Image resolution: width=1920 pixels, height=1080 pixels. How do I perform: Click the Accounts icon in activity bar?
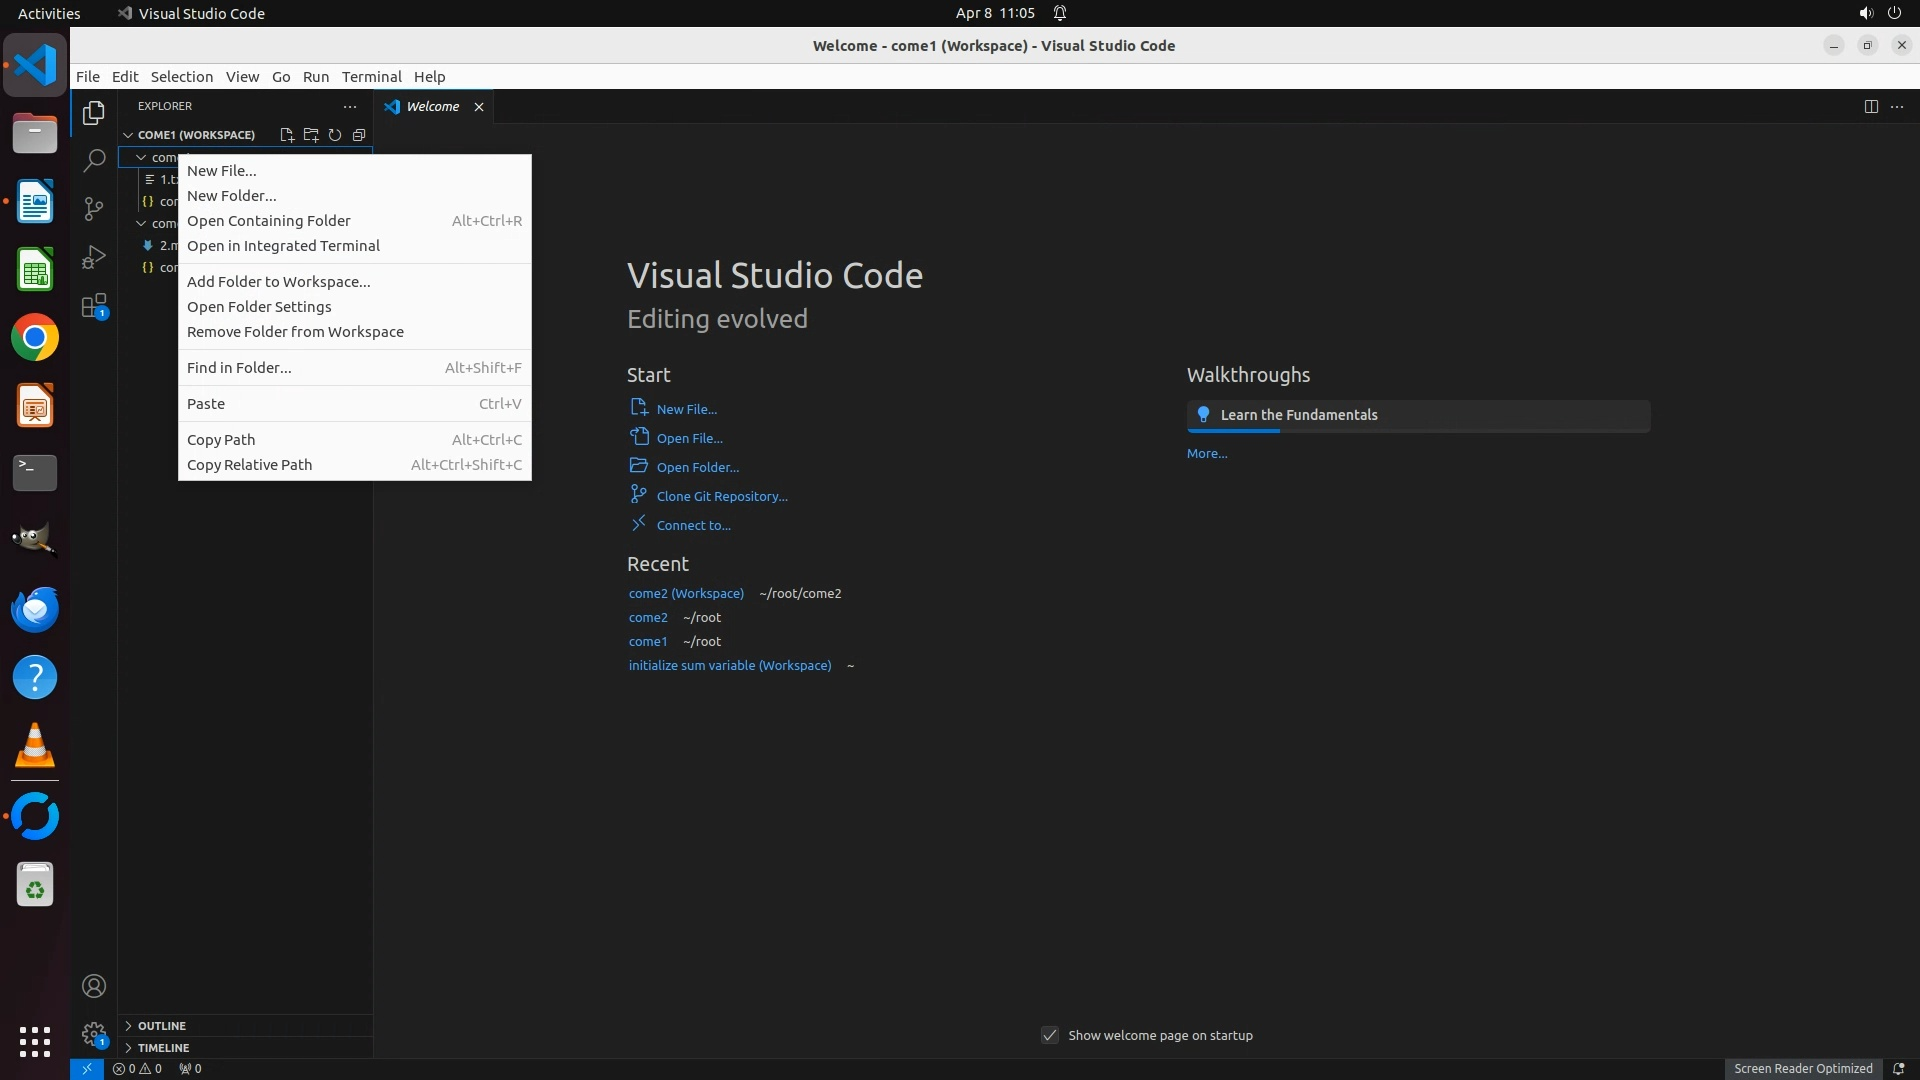[x=93, y=986]
